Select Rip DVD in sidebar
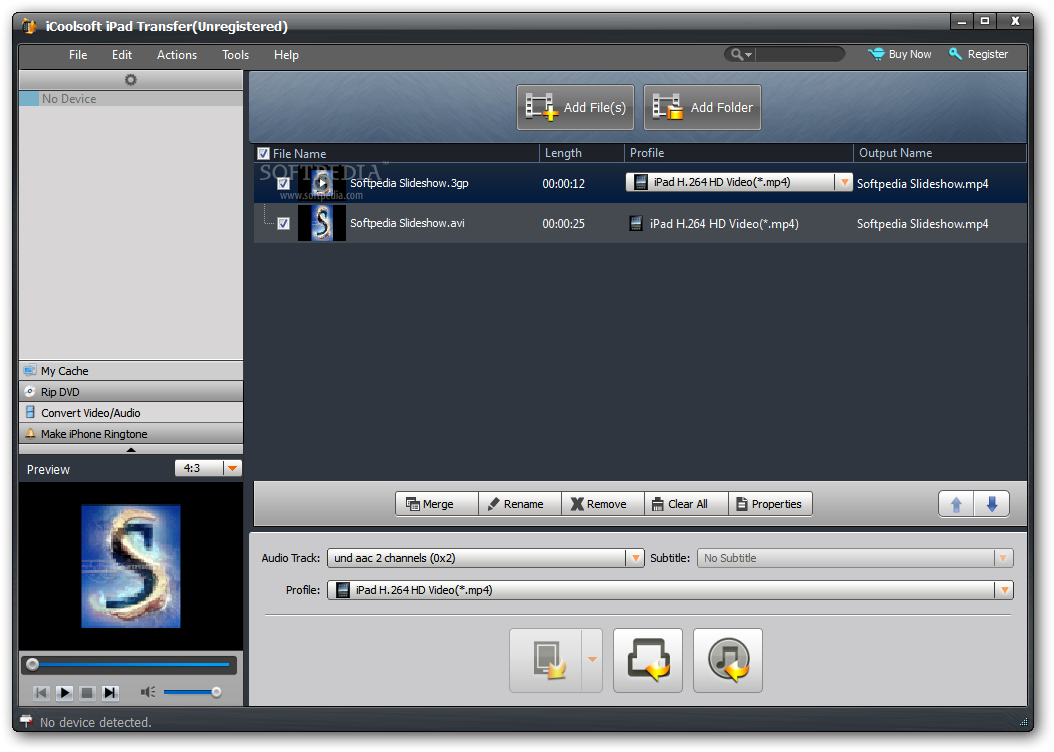This screenshot has width=1054, height=752. point(131,392)
